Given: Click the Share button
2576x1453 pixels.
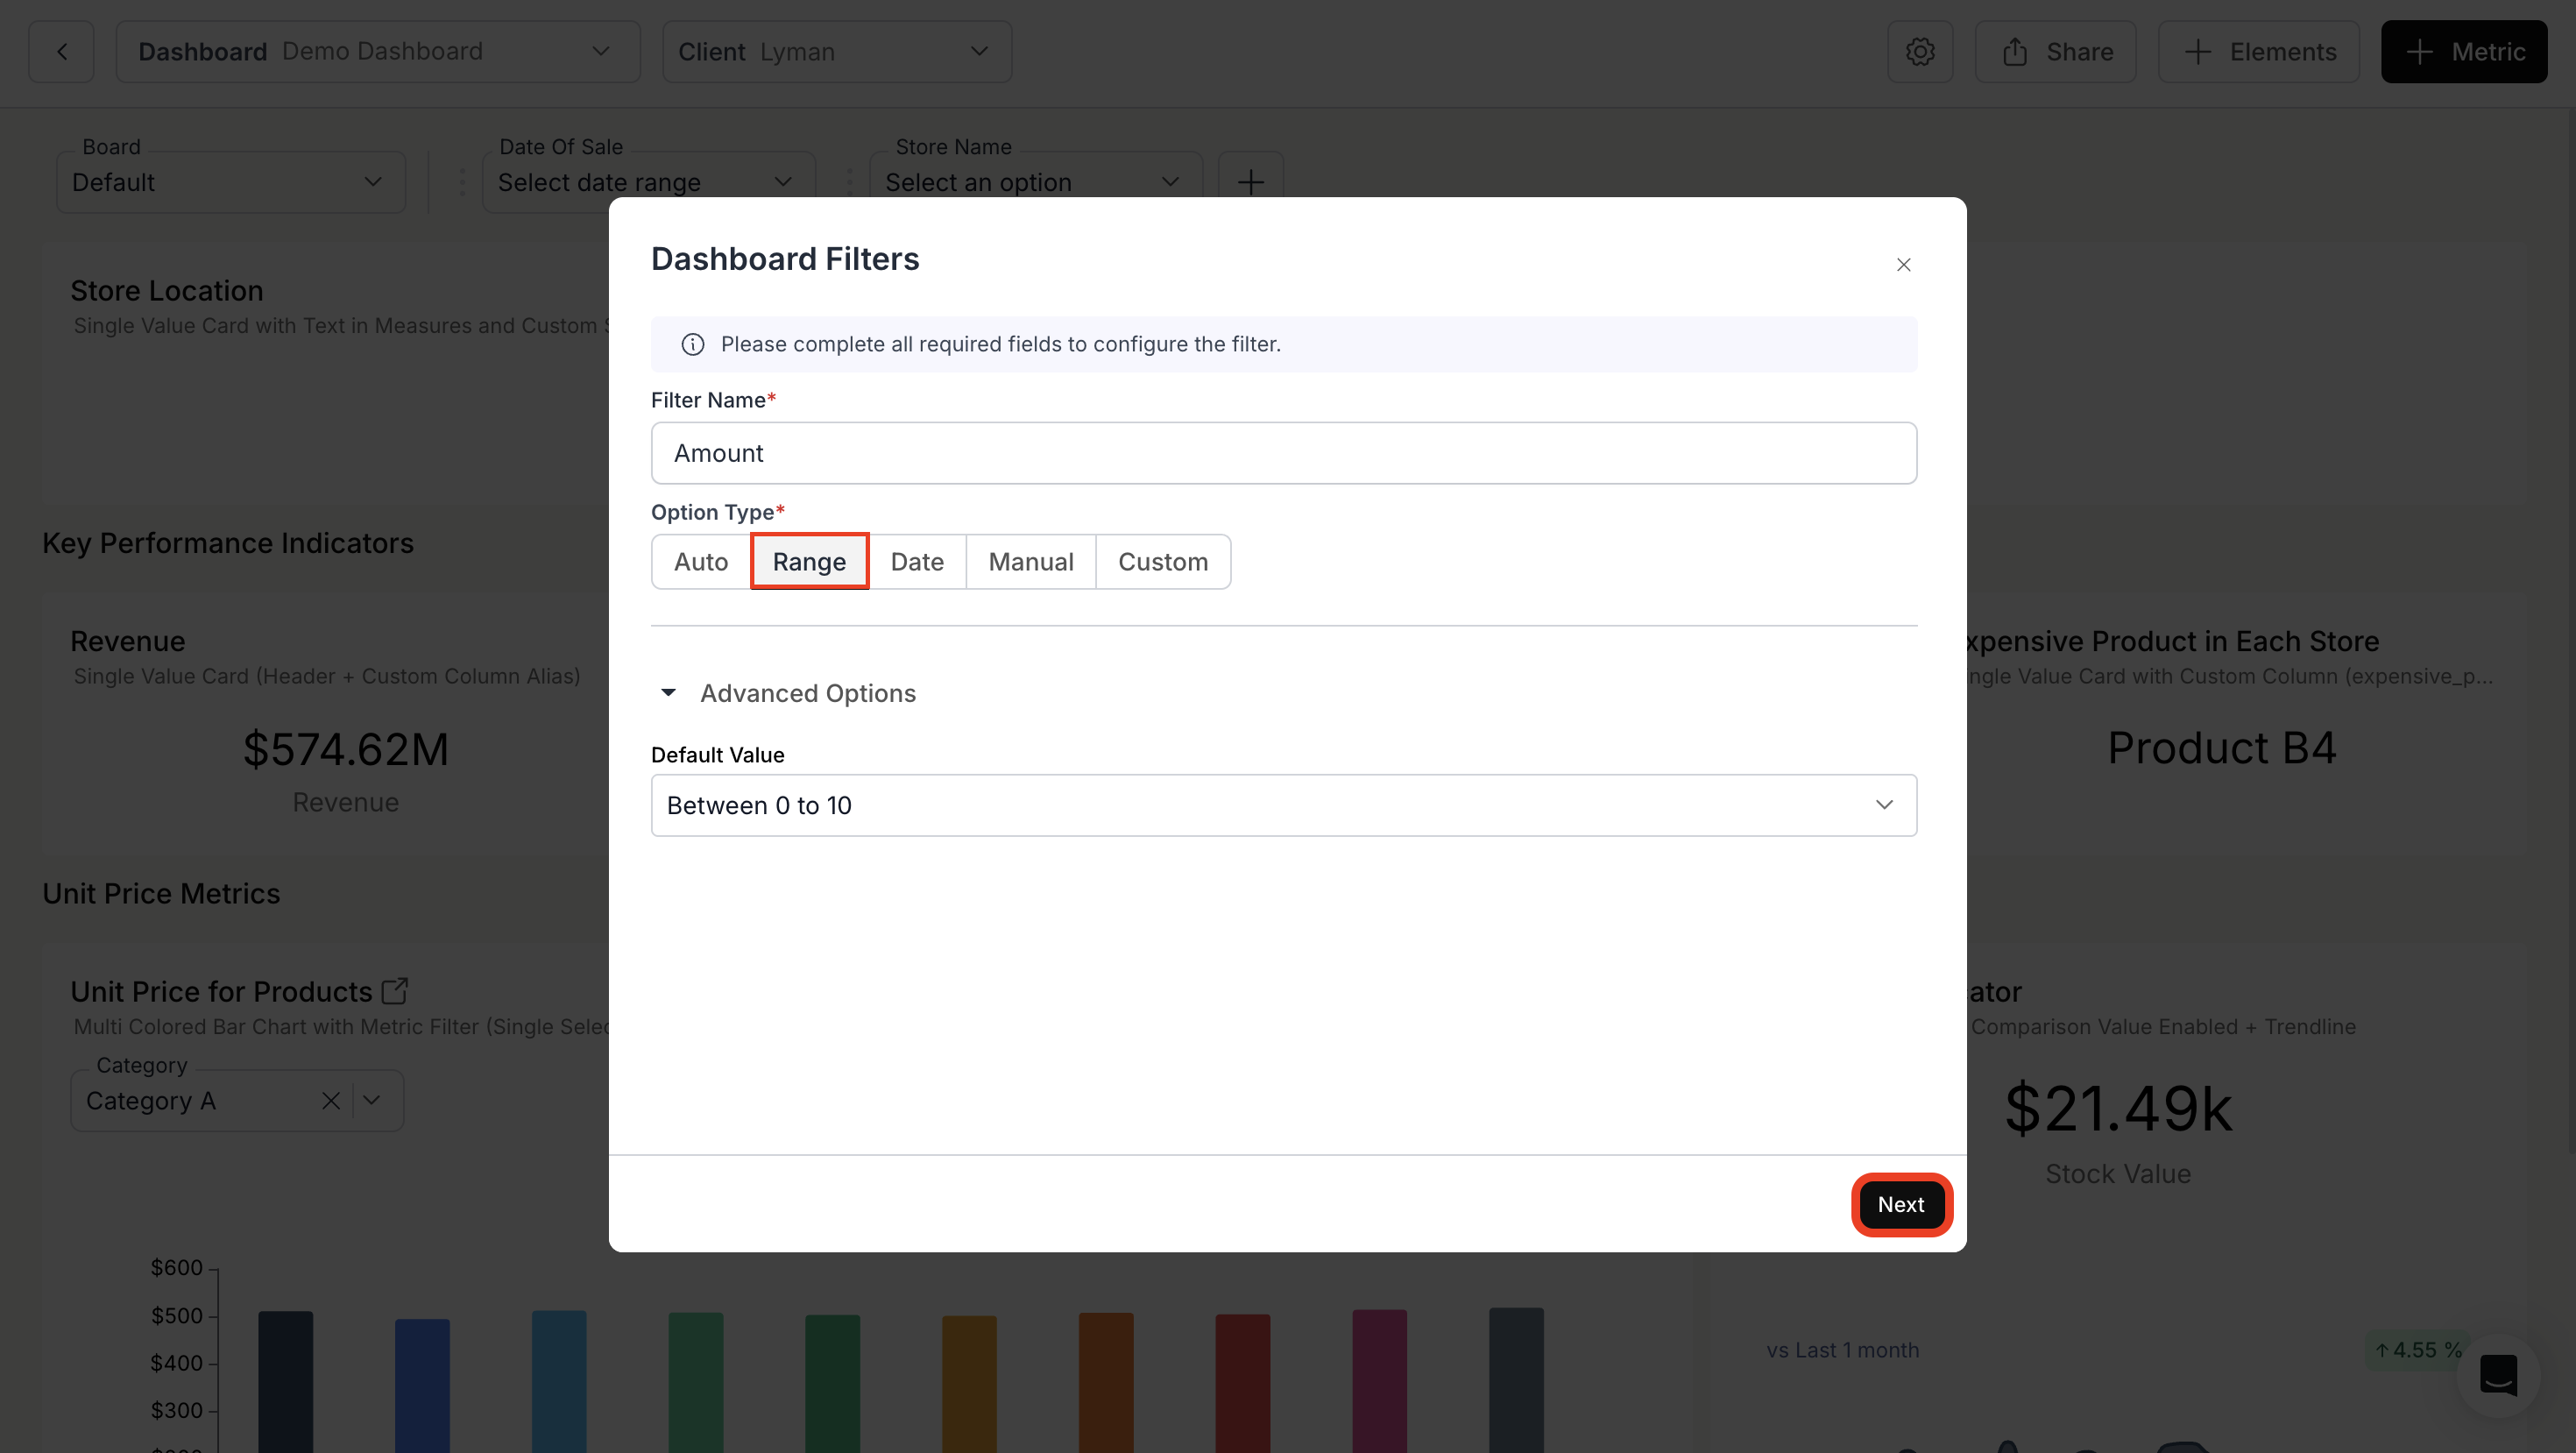Looking at the screenshot, I should 2056,52.
